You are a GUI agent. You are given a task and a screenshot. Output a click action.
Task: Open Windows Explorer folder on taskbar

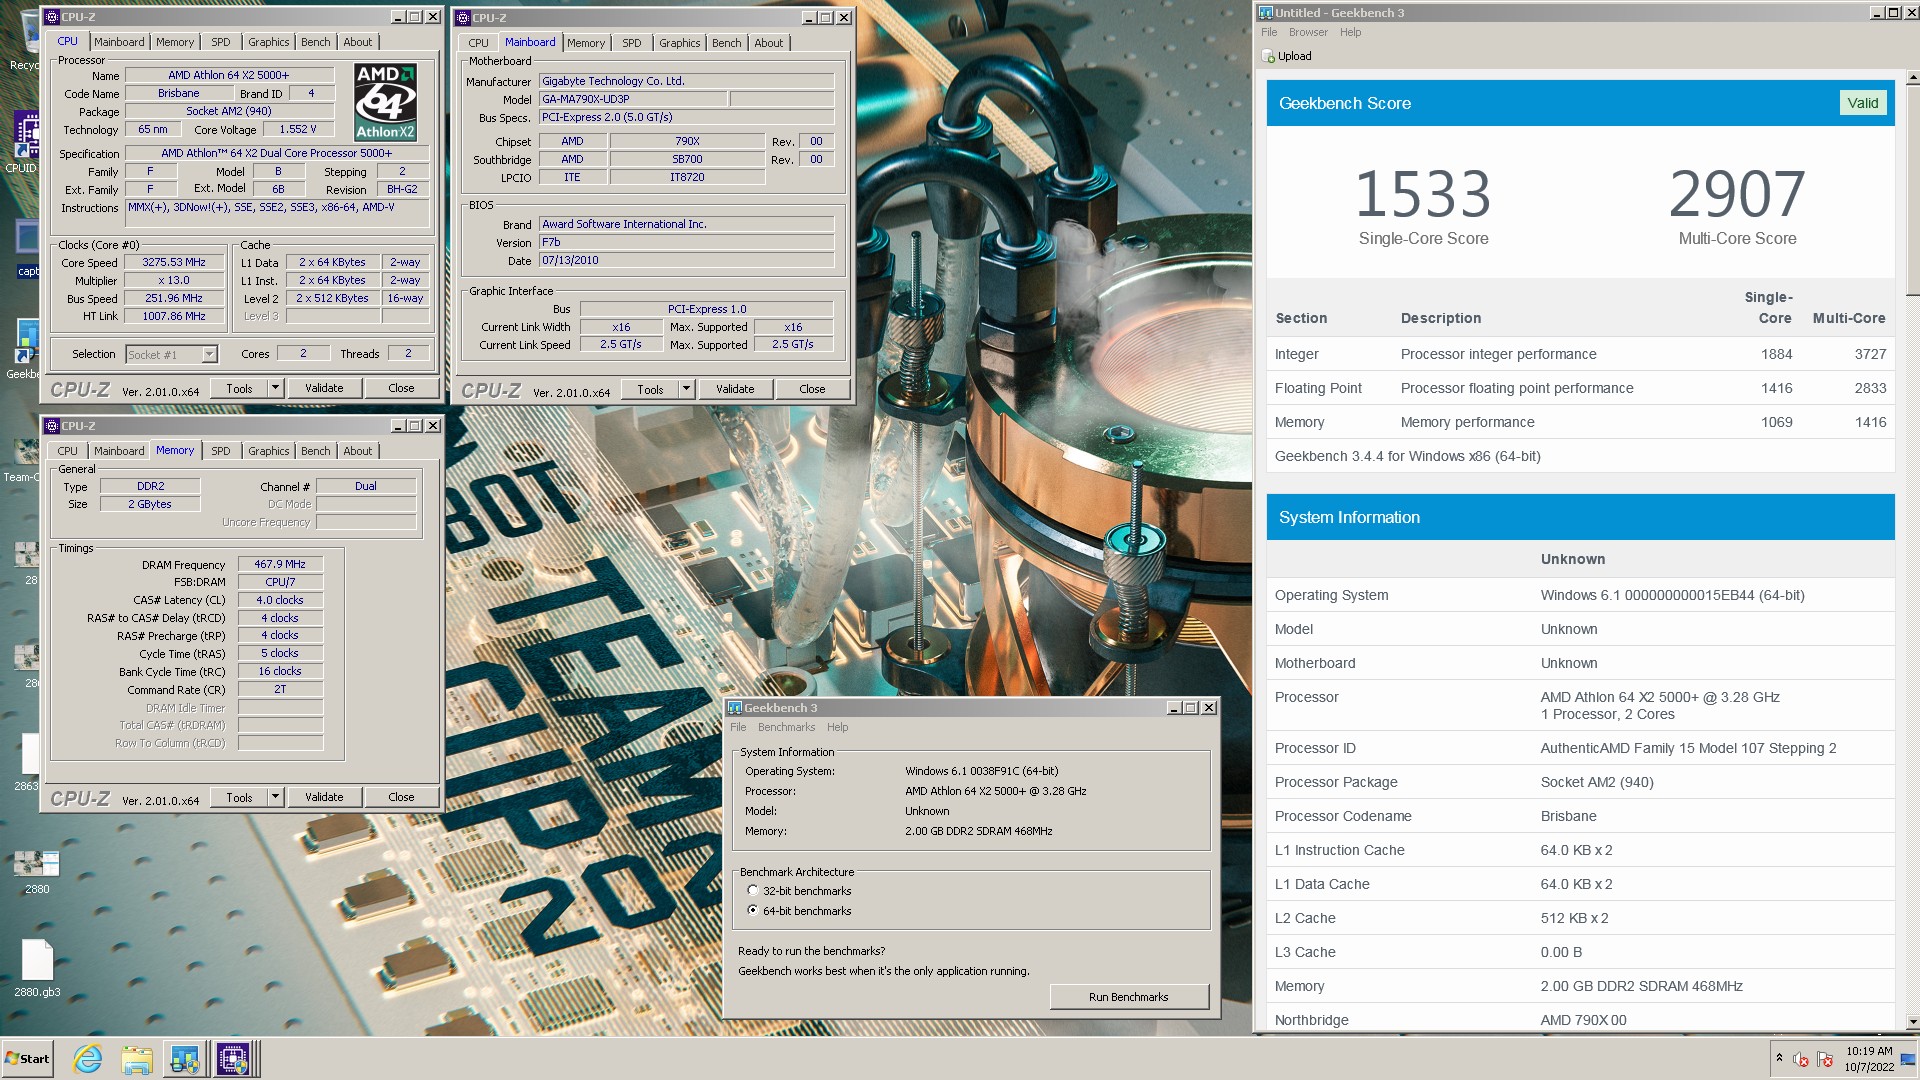136,1058
